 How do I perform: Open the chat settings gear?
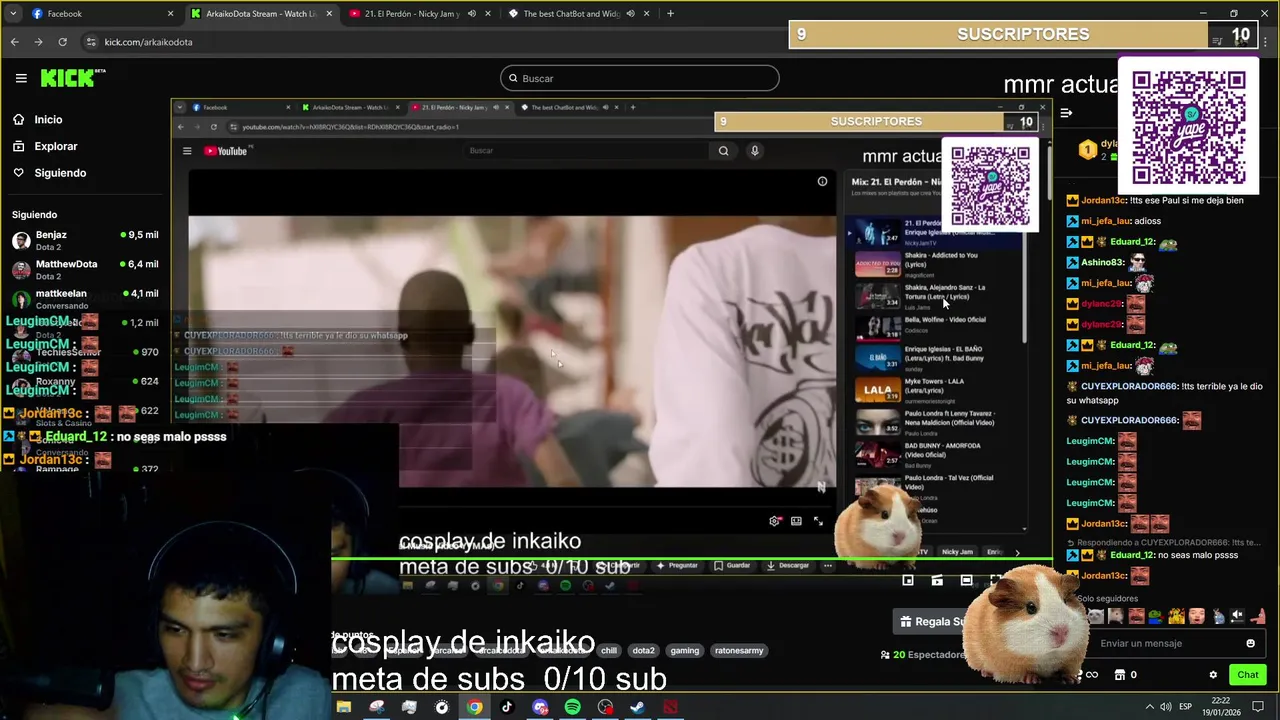[1213, 675]
